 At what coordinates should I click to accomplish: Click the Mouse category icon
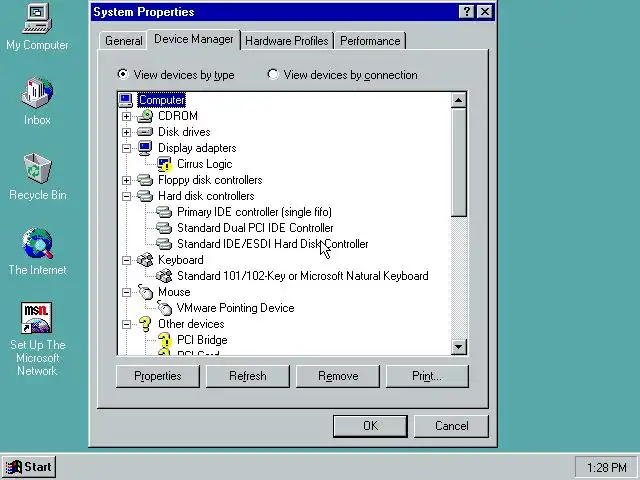point(145,292)
